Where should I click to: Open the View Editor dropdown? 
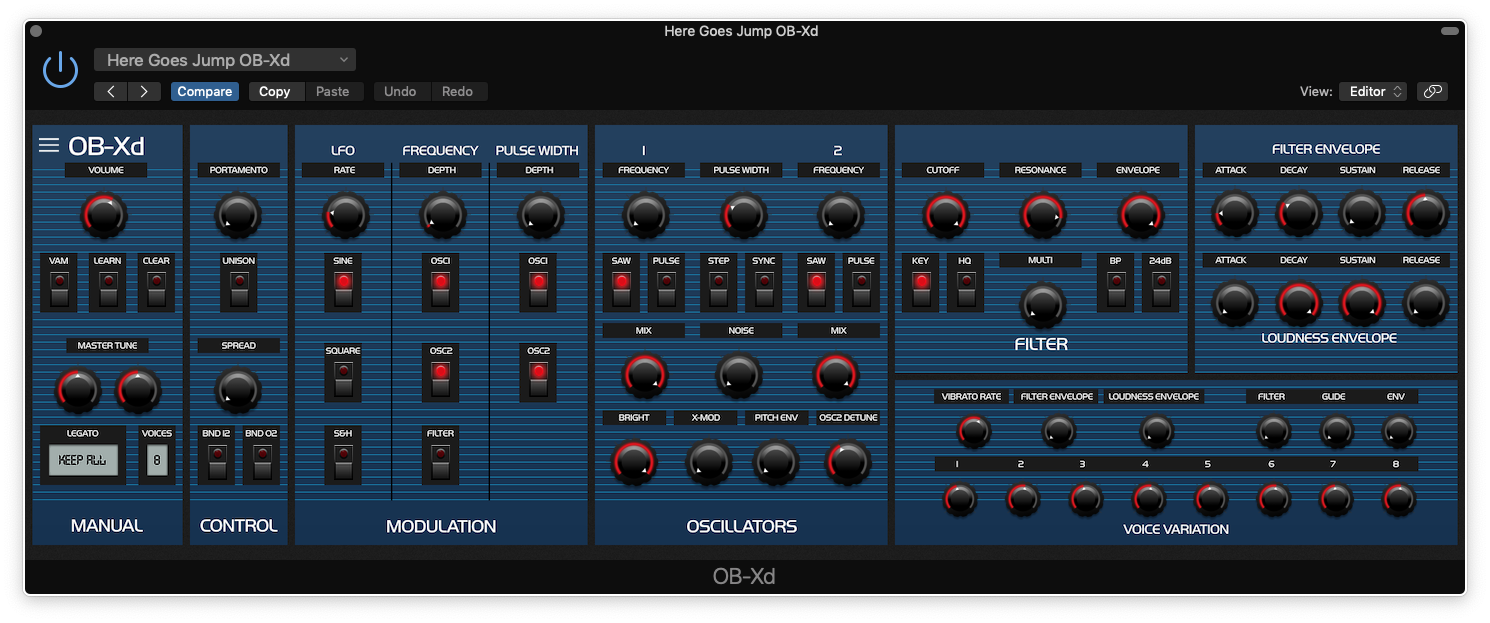coord(1372,91)
